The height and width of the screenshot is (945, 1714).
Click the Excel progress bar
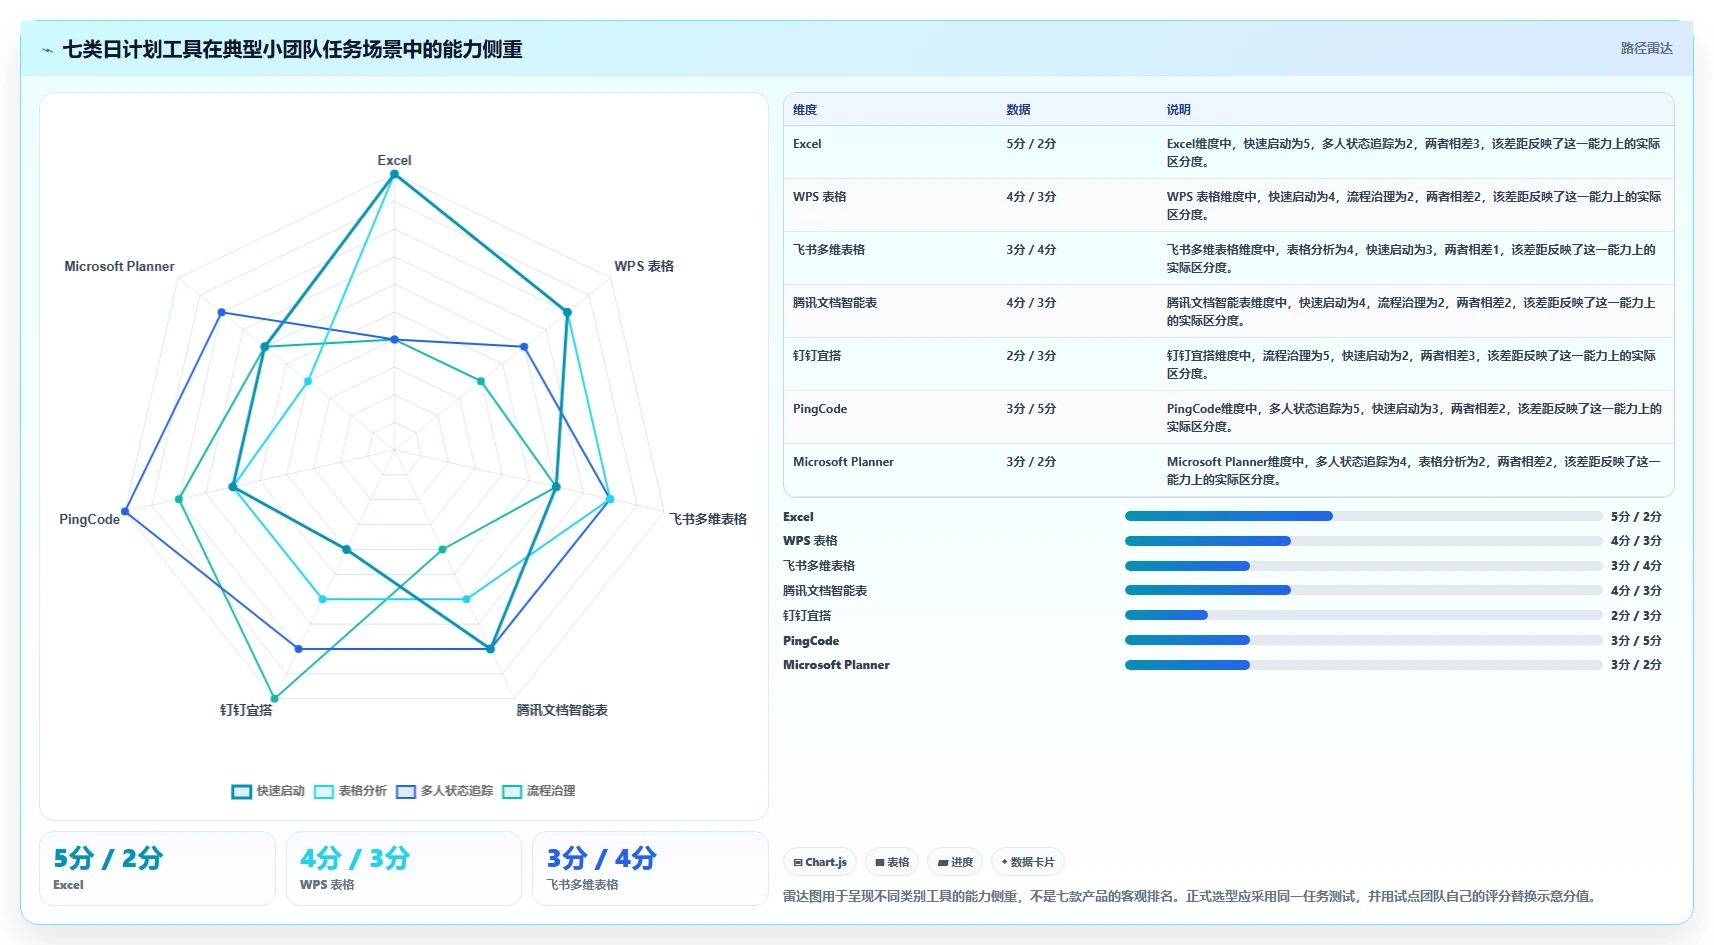(x=1363, y=516)
